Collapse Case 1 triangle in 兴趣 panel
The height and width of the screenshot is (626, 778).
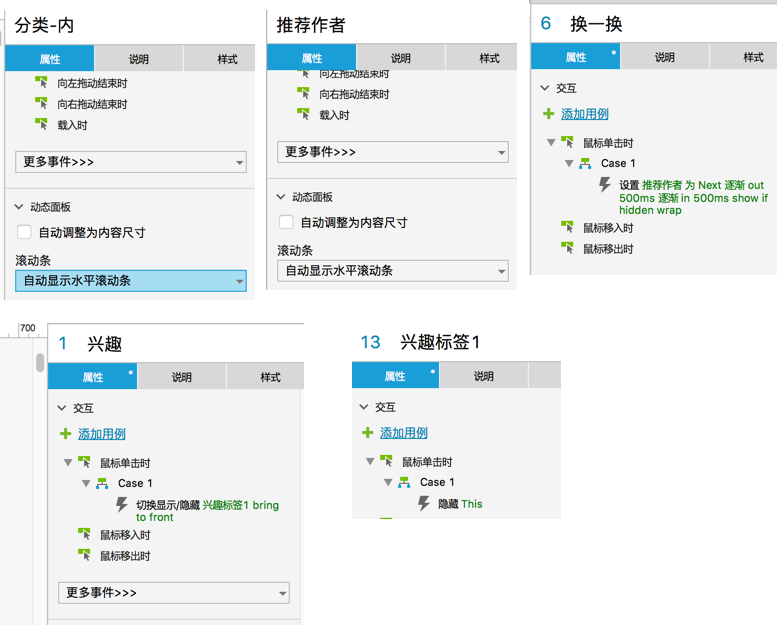coord(86,483)
